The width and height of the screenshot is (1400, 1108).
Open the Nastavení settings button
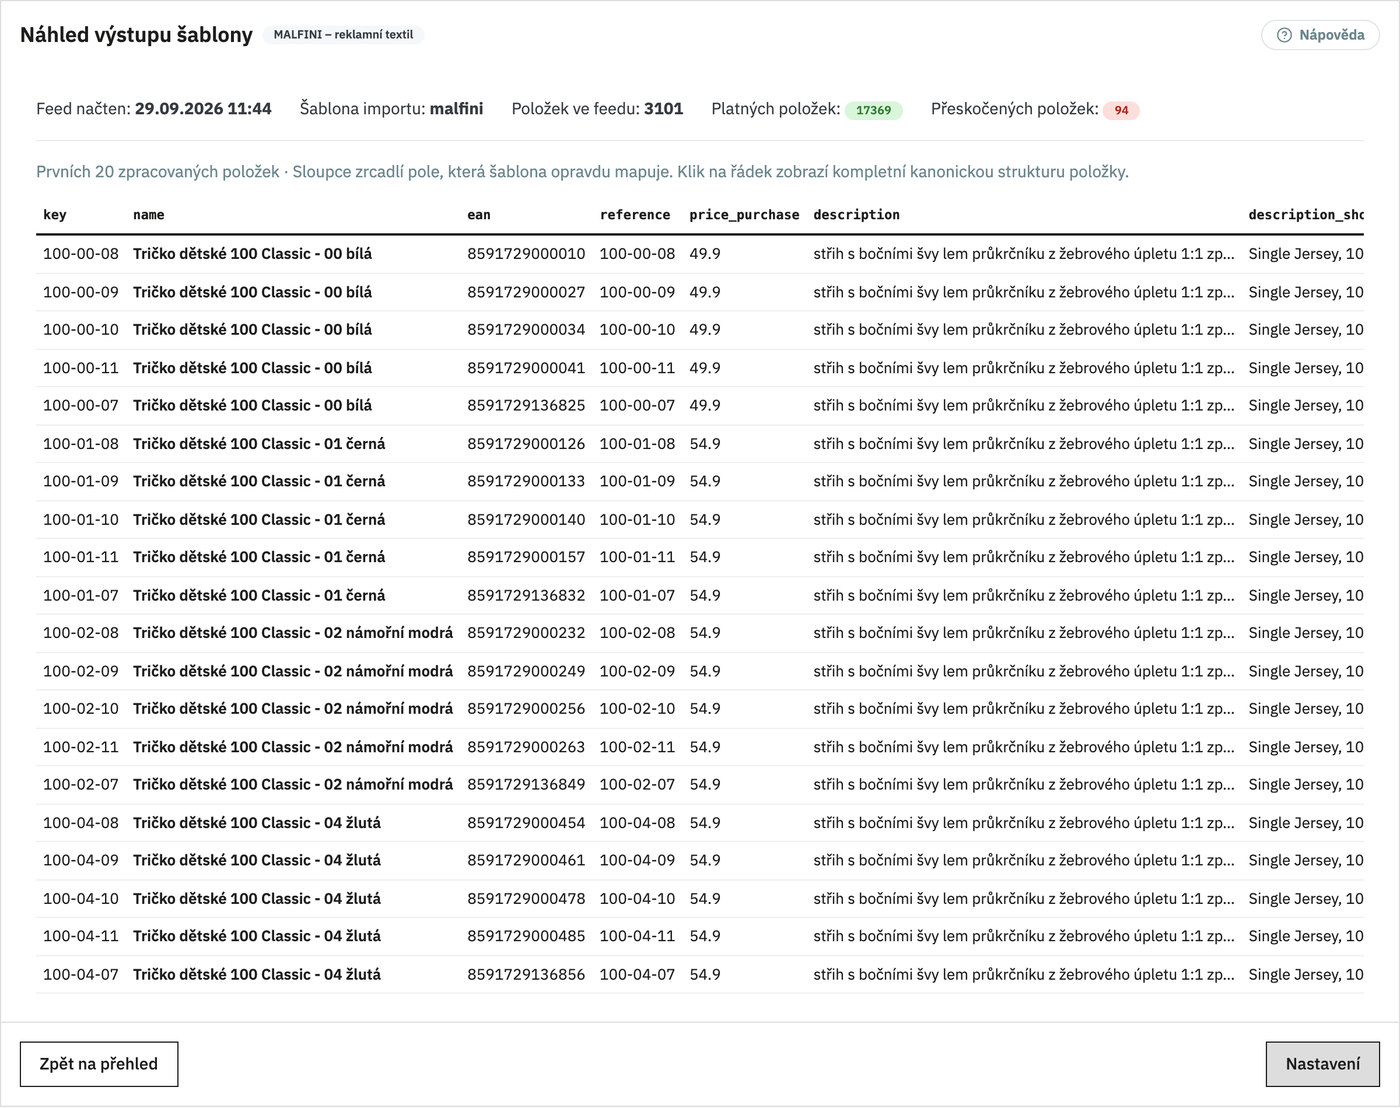tap(1322, 1064)
